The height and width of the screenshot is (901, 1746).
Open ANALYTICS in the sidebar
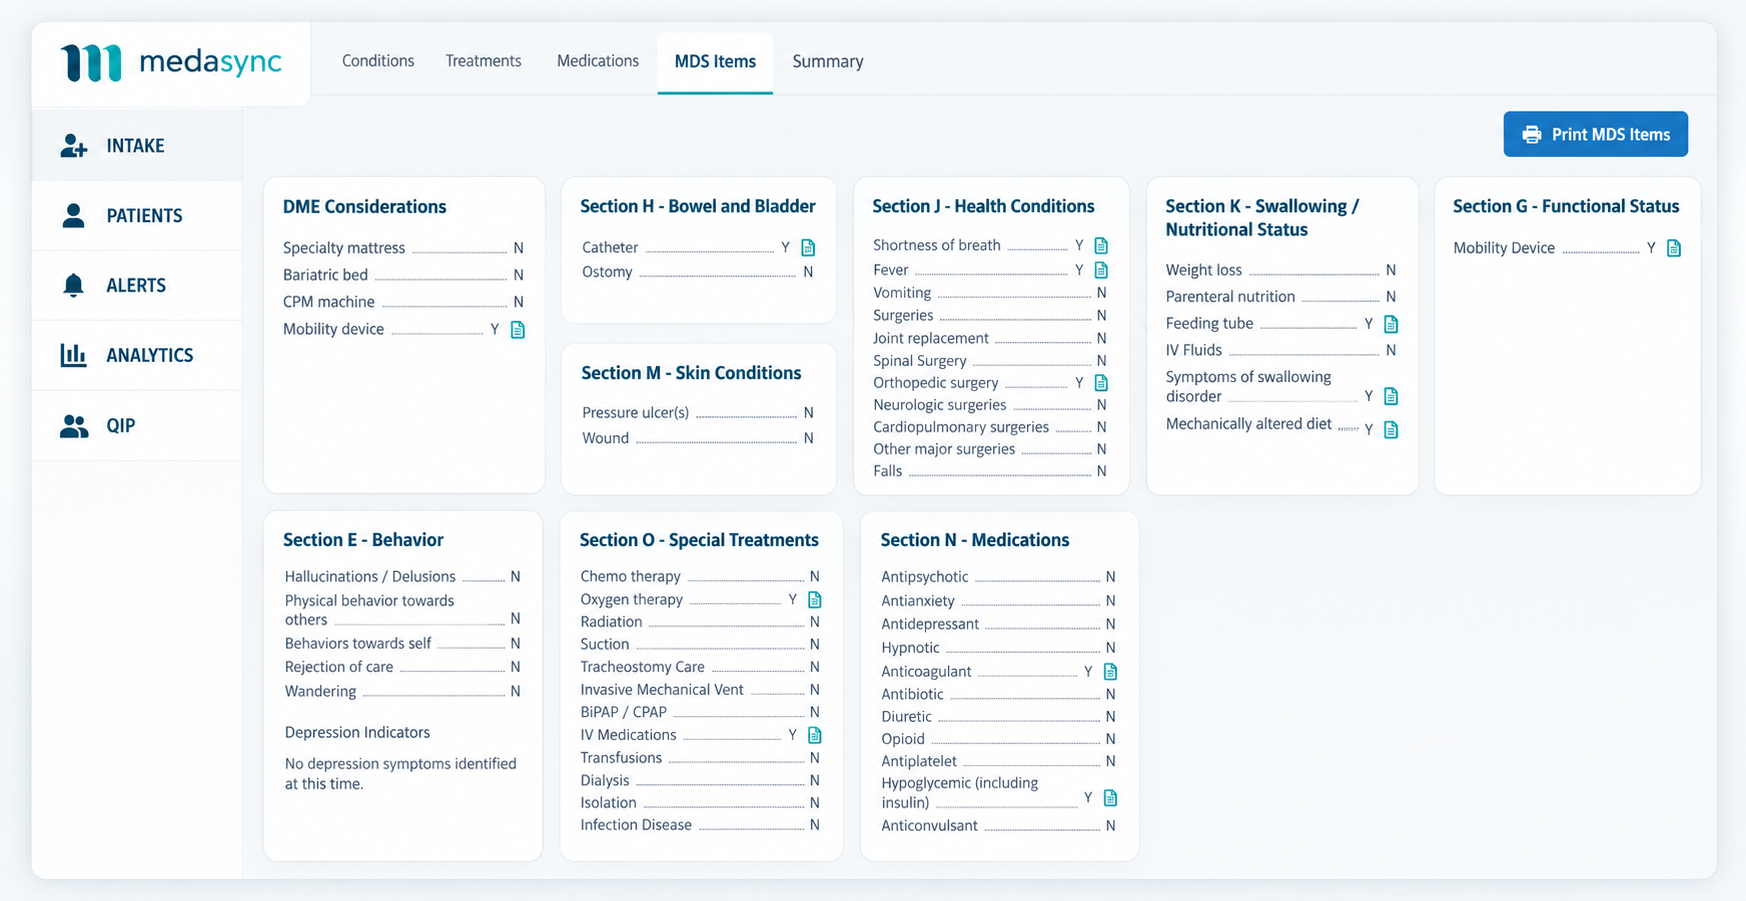point(137,355)
